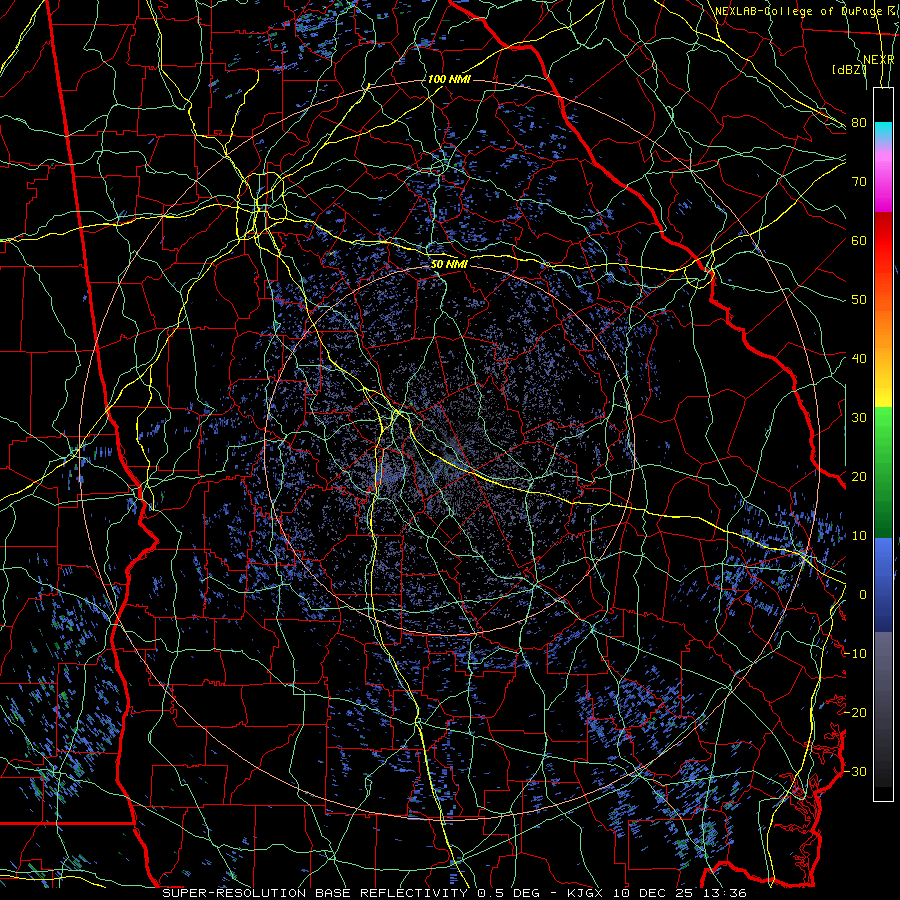Image resolution: width=900 pixels, height=900 pixels.
Task: Click the green segment of the color bar
Action: tap(883, 472)
